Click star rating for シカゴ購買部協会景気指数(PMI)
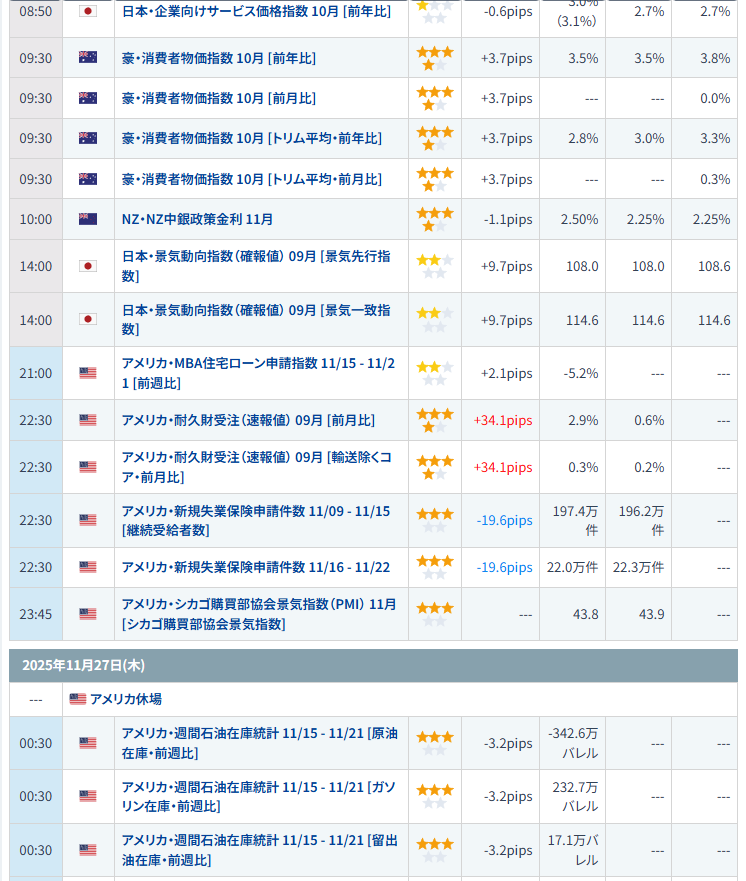This screenshot has width=746, height=881. pos(434,614)
